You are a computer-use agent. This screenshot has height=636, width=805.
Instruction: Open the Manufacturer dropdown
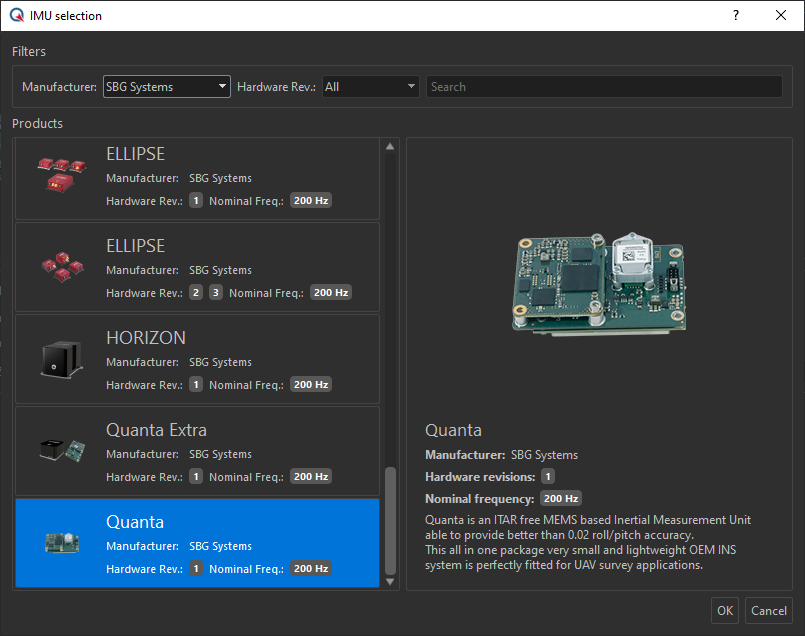[x=166, y=87]
